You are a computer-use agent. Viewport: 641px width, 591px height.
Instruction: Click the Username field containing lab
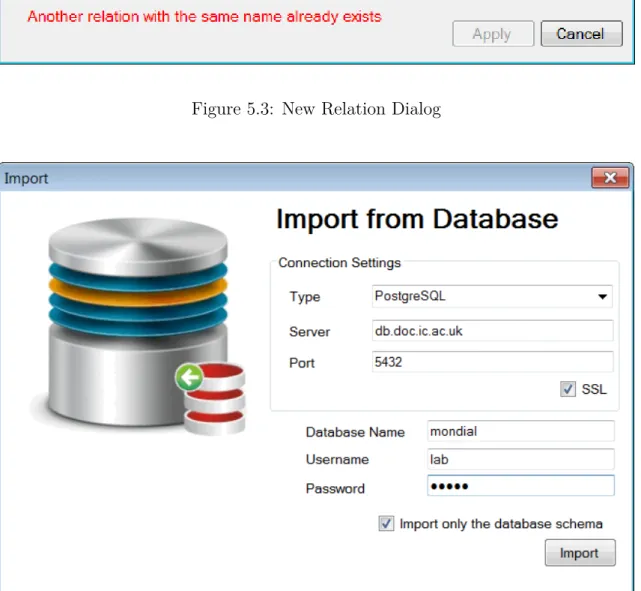[x=520, y=459]
